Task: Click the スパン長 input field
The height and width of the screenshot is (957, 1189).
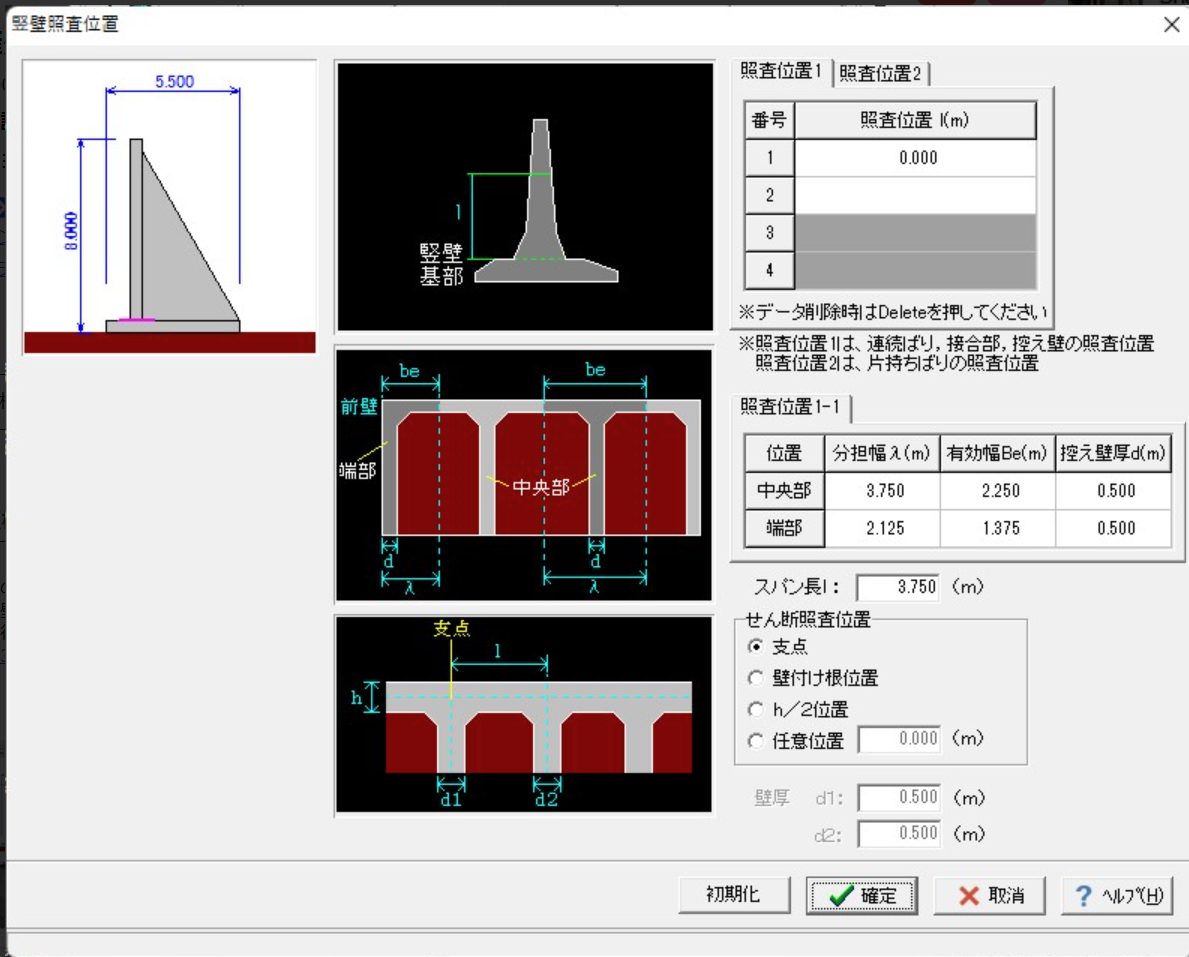Action: (x=897, y=587)
